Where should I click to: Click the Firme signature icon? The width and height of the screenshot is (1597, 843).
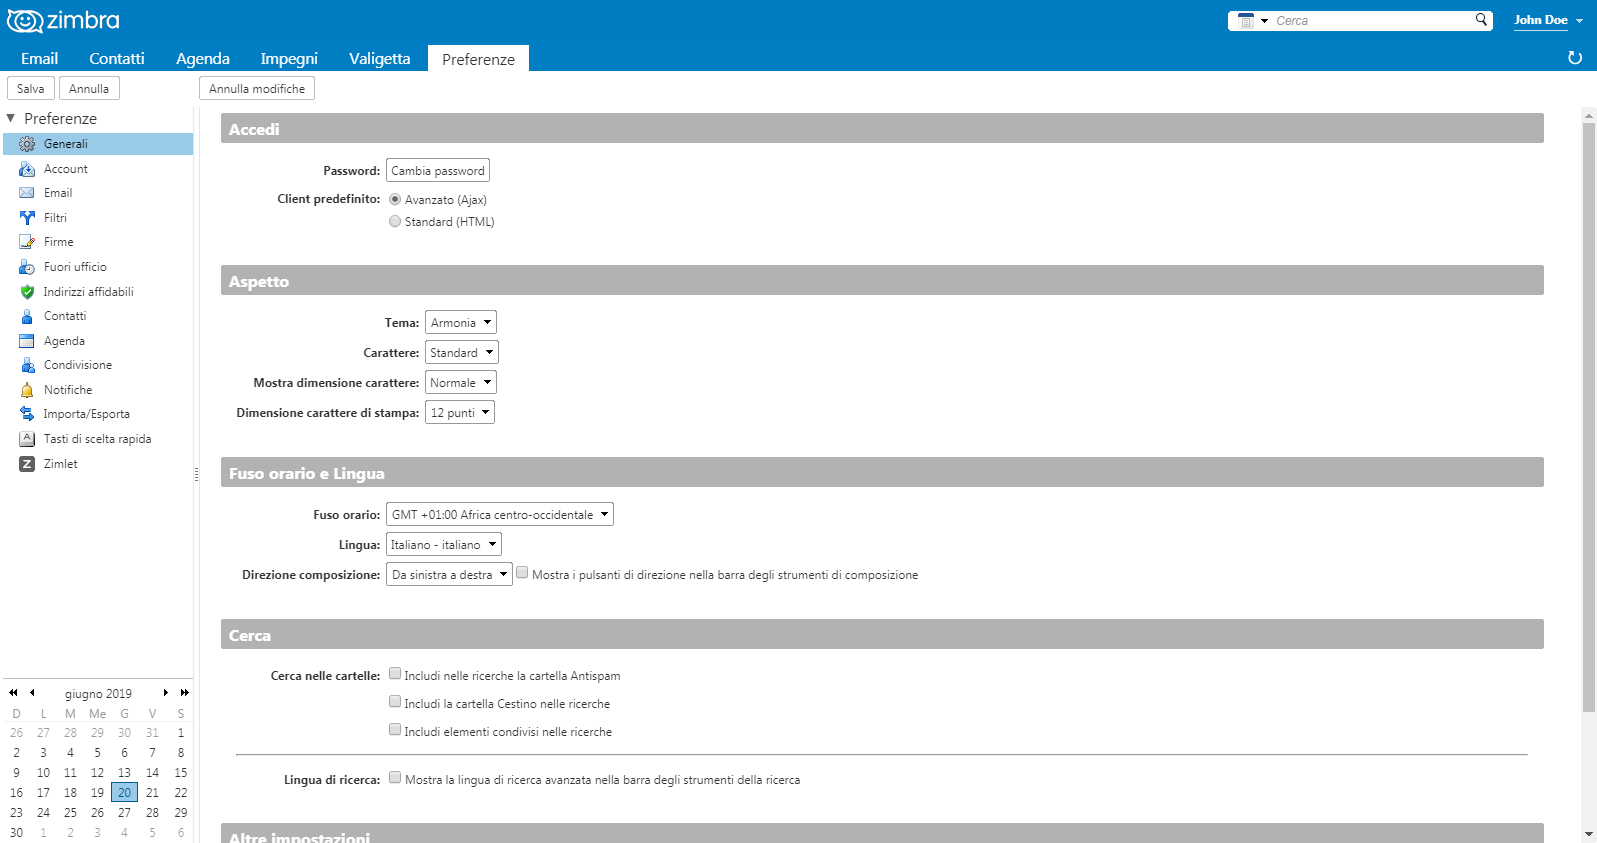pos(27,242)
